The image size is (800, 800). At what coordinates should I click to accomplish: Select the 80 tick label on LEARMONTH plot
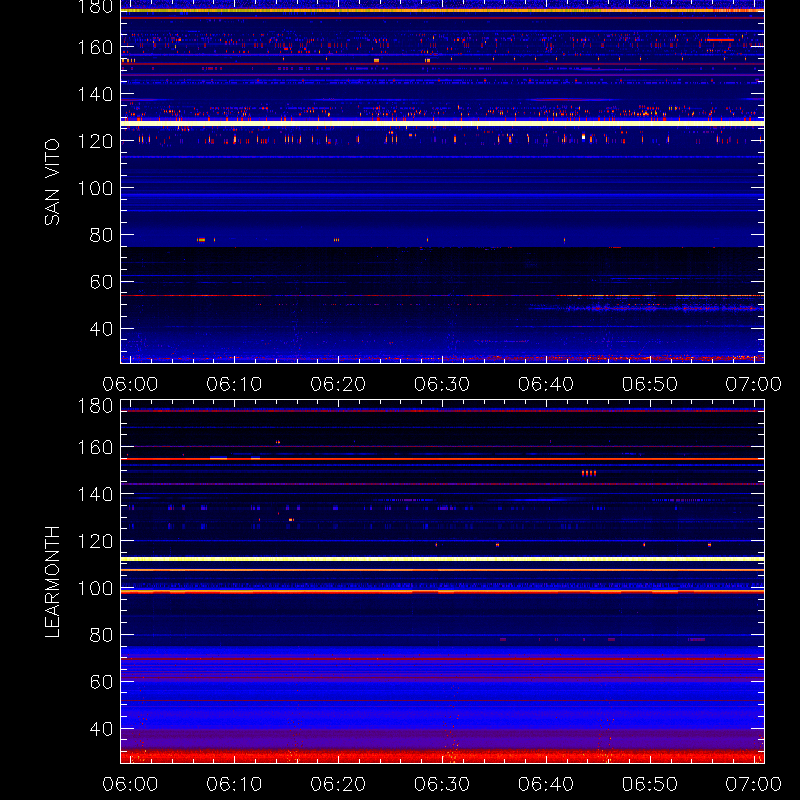[x=101, y=635]
